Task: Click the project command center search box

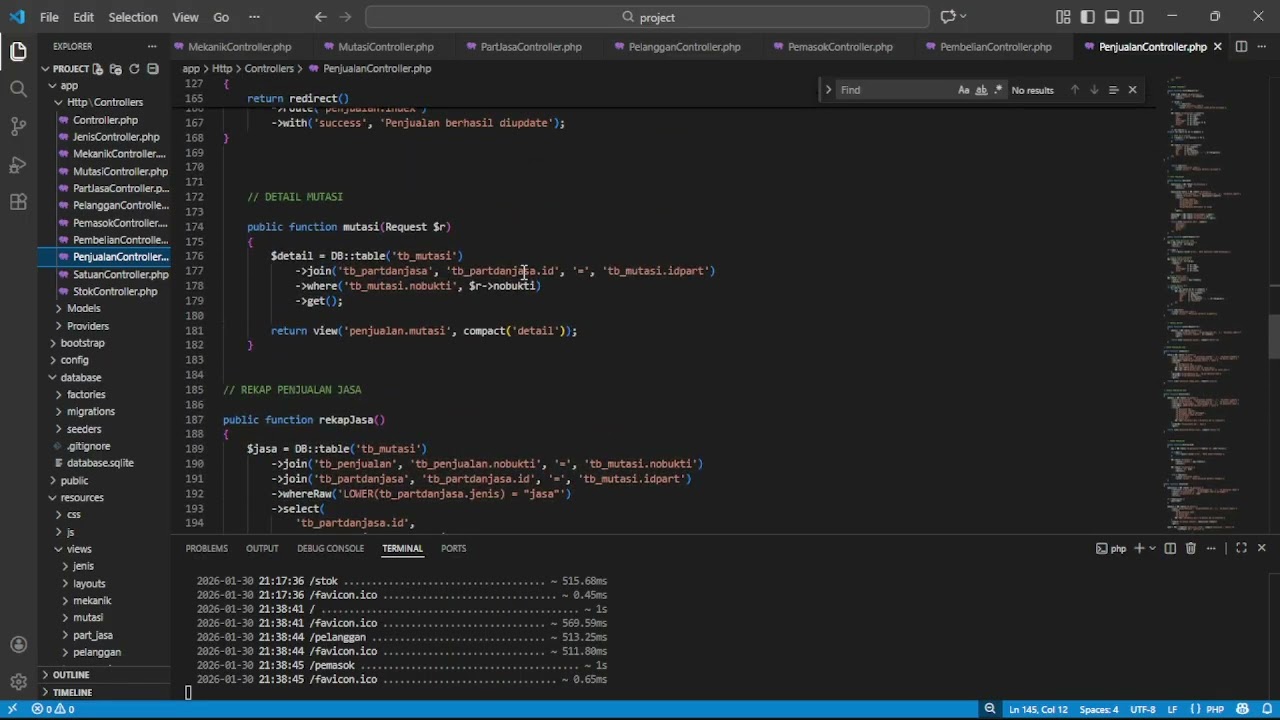Action: [647, 17]
